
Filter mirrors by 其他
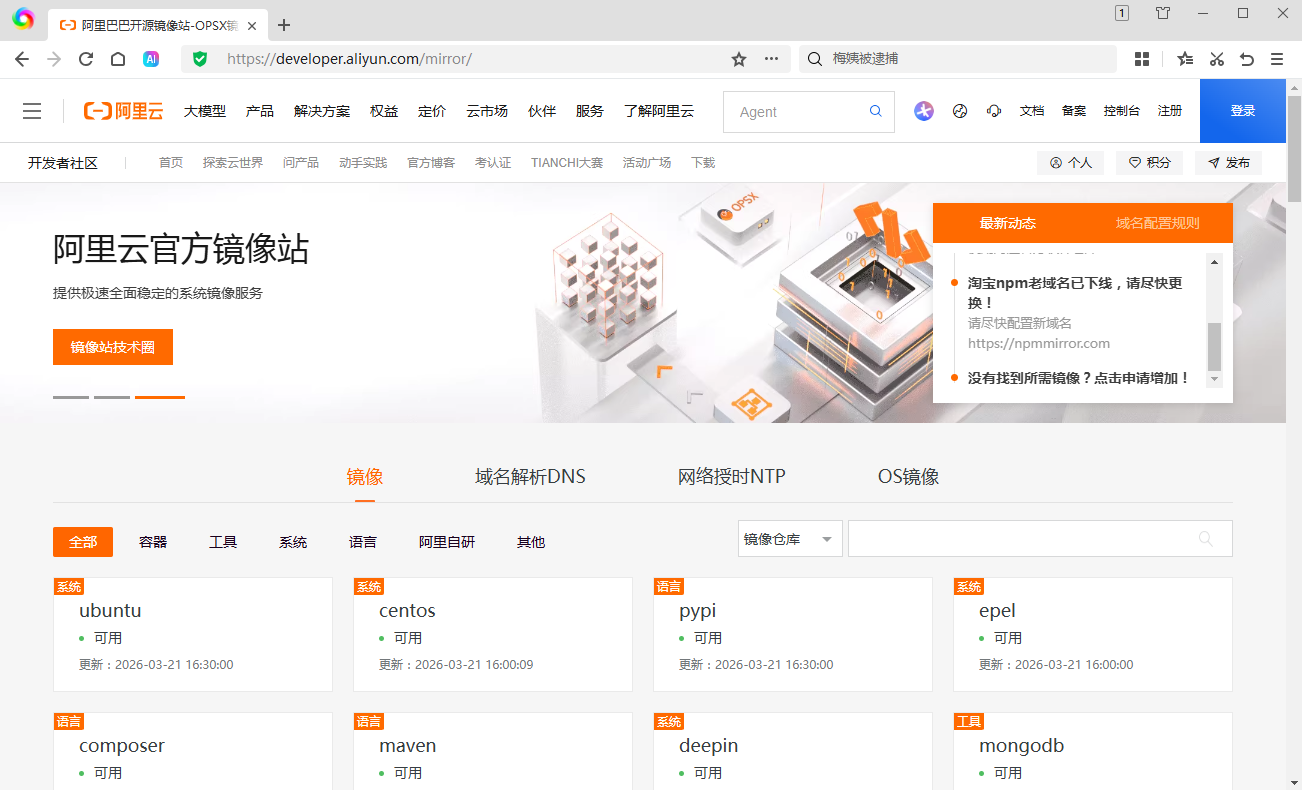pyautogui.click(x=531, y=542)
